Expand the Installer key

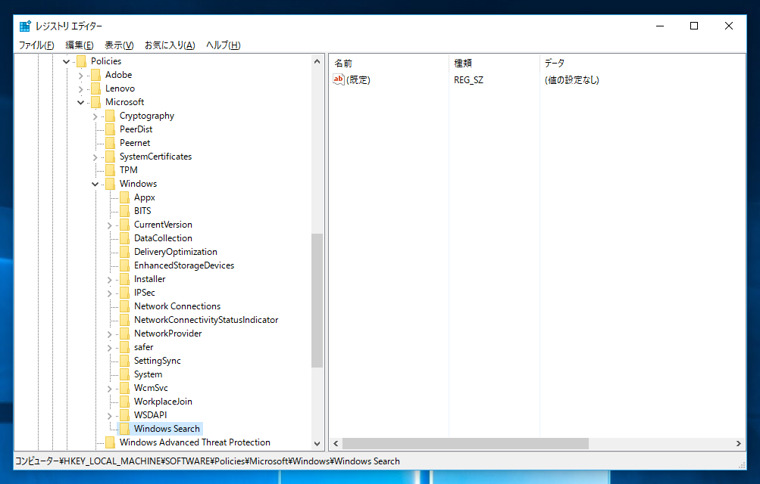[110, 280]
